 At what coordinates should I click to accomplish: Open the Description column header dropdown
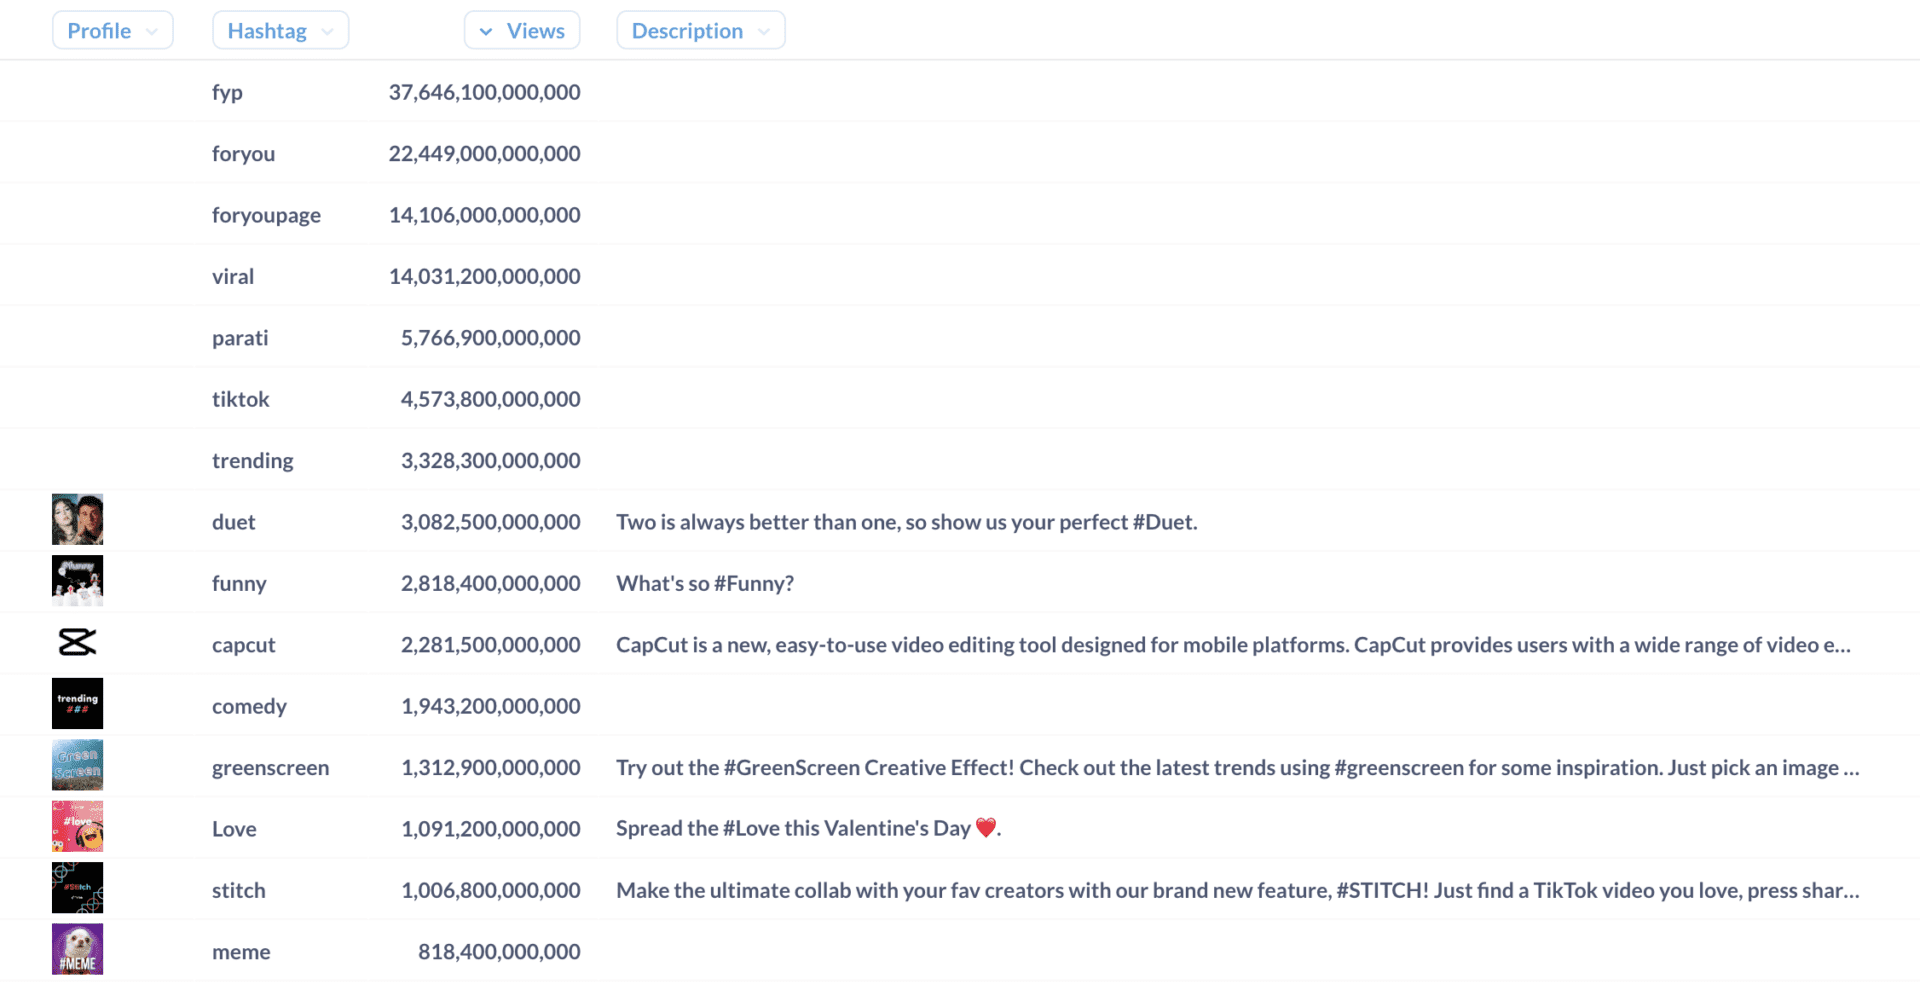coord(701,30)
